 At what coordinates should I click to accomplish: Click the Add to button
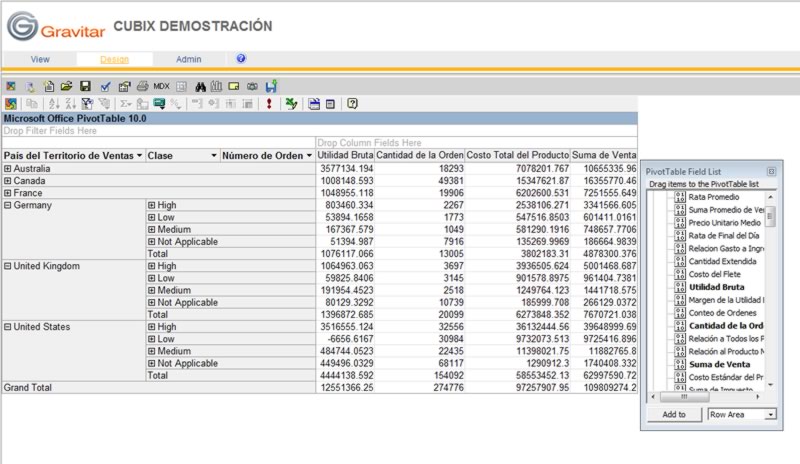[x=674, y=414]
